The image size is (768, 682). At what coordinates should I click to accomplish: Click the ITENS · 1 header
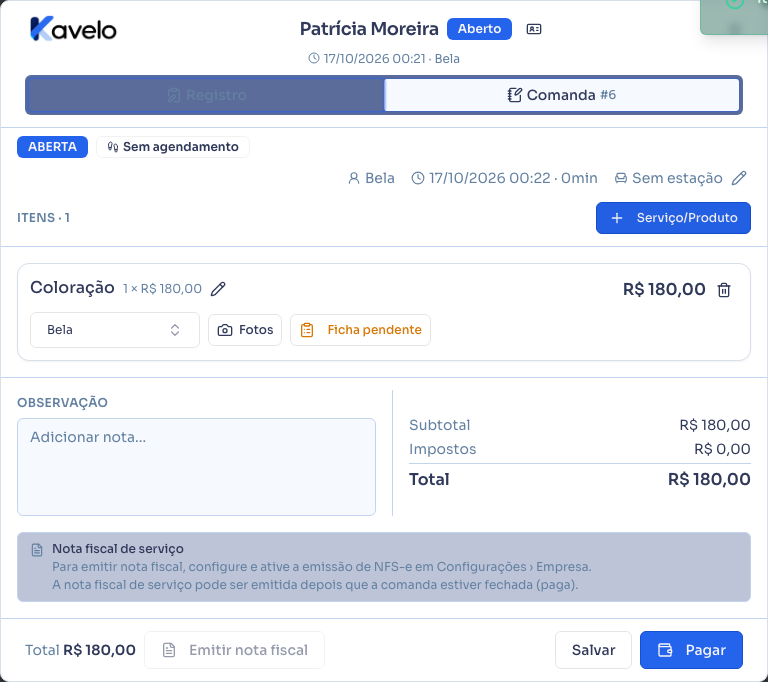tap(44, 218)
